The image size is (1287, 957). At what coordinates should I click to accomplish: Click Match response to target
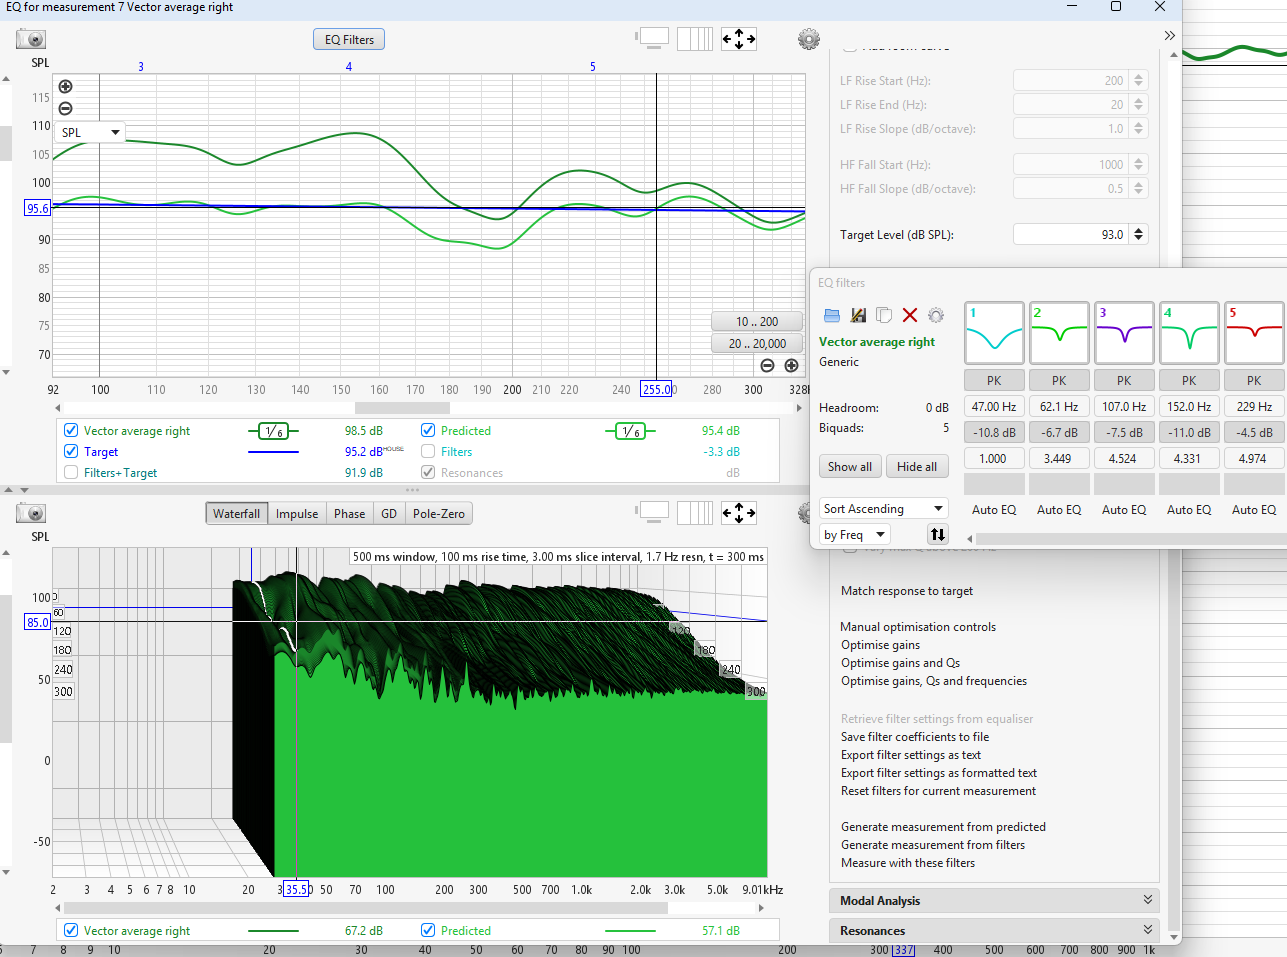tap(907, 590)
